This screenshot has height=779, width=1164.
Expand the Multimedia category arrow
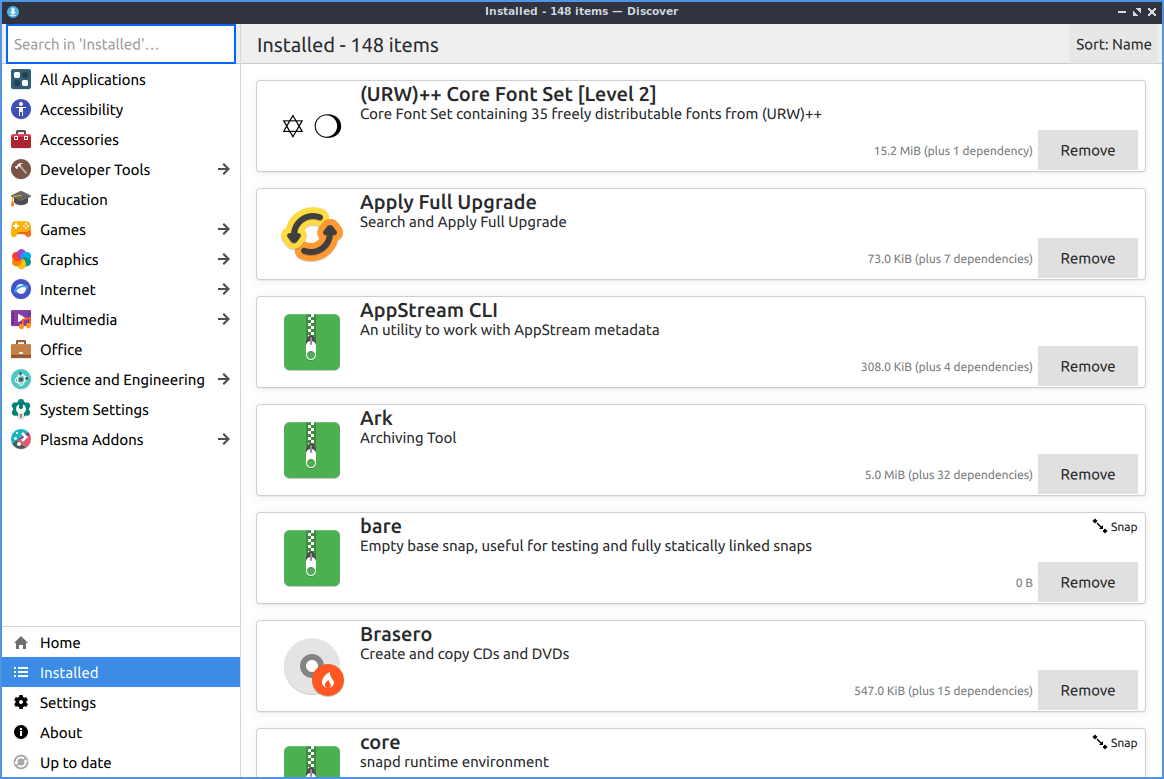click(224, 320)
